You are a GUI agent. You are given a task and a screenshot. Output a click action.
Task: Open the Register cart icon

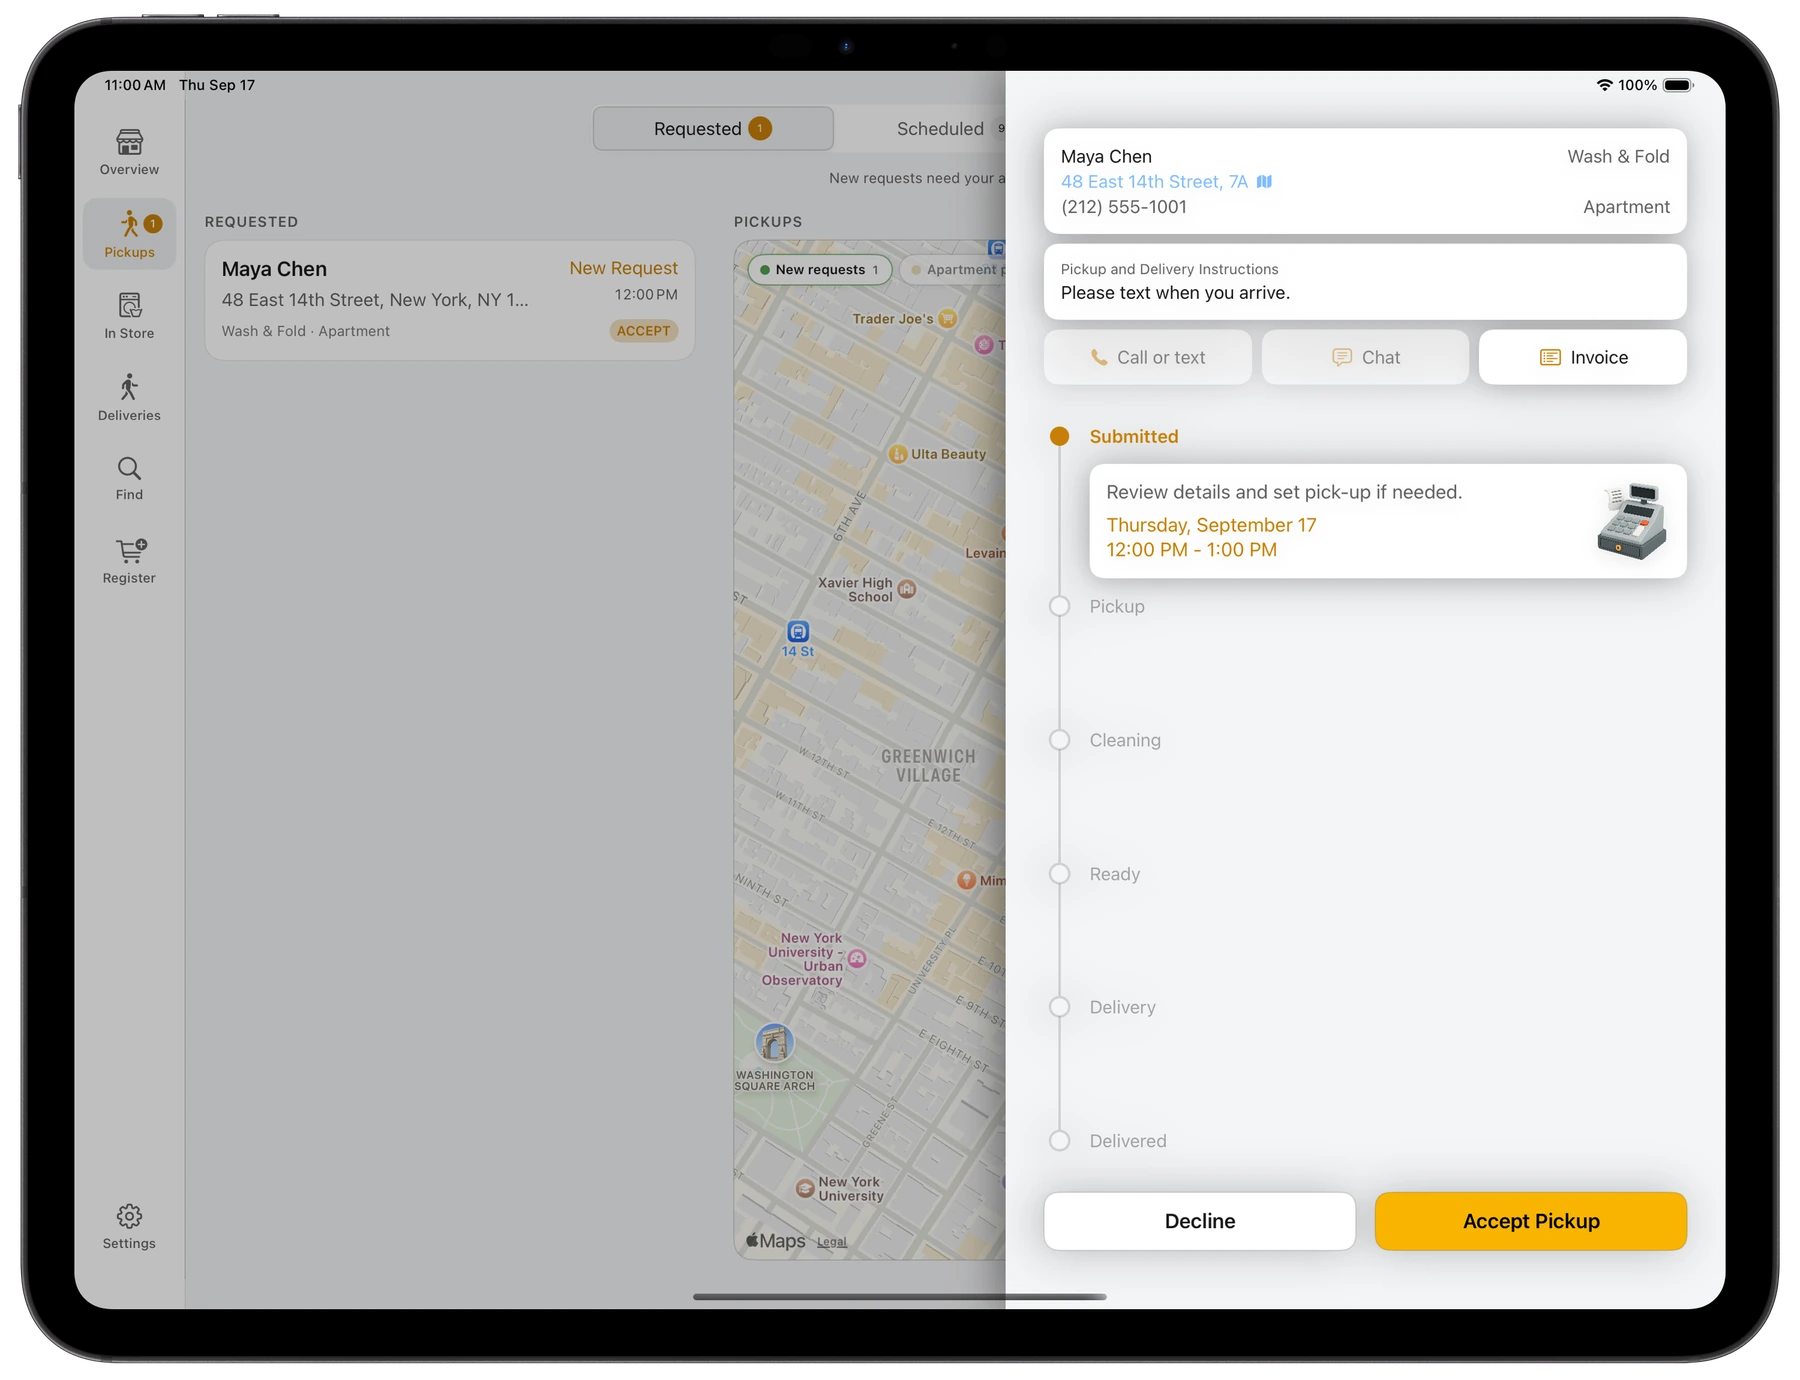[x=129, y=561]
